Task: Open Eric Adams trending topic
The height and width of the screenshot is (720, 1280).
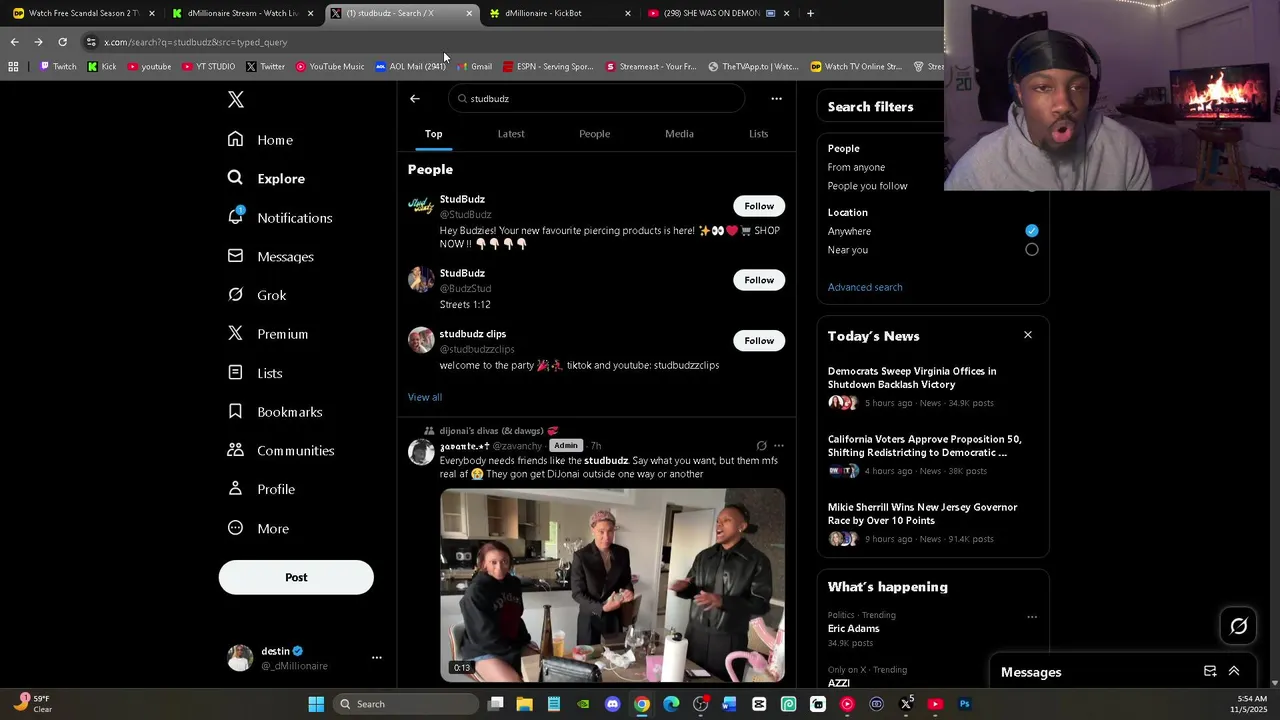Action: click(853, 629)
